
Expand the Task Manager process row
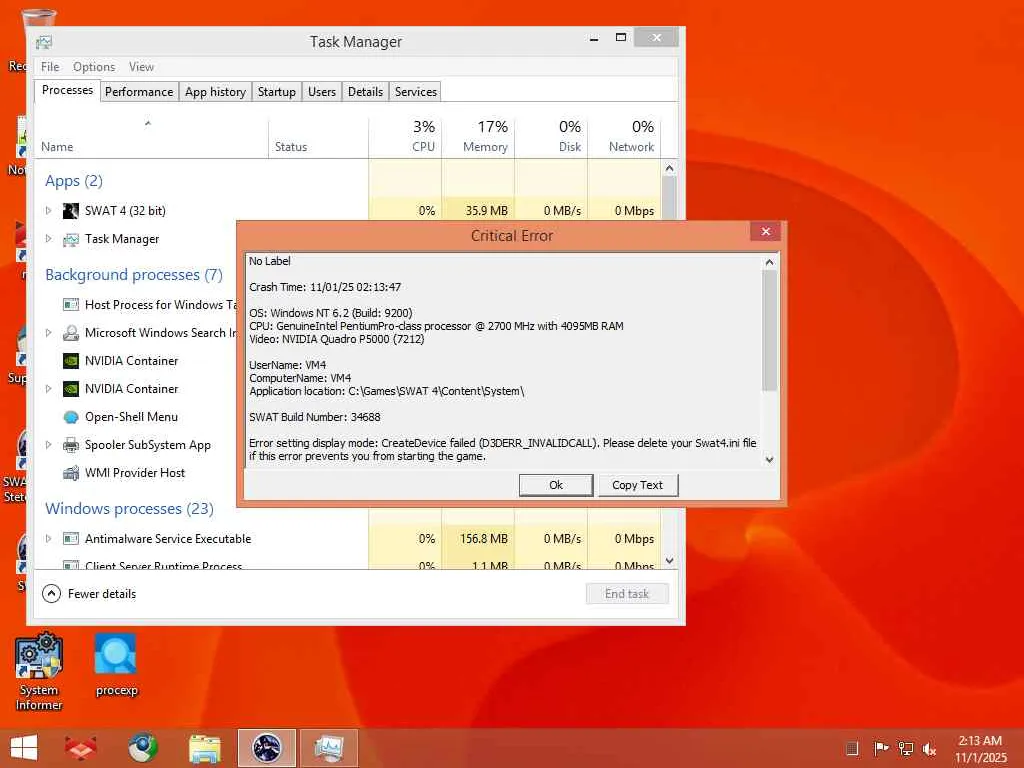(48, 239)
